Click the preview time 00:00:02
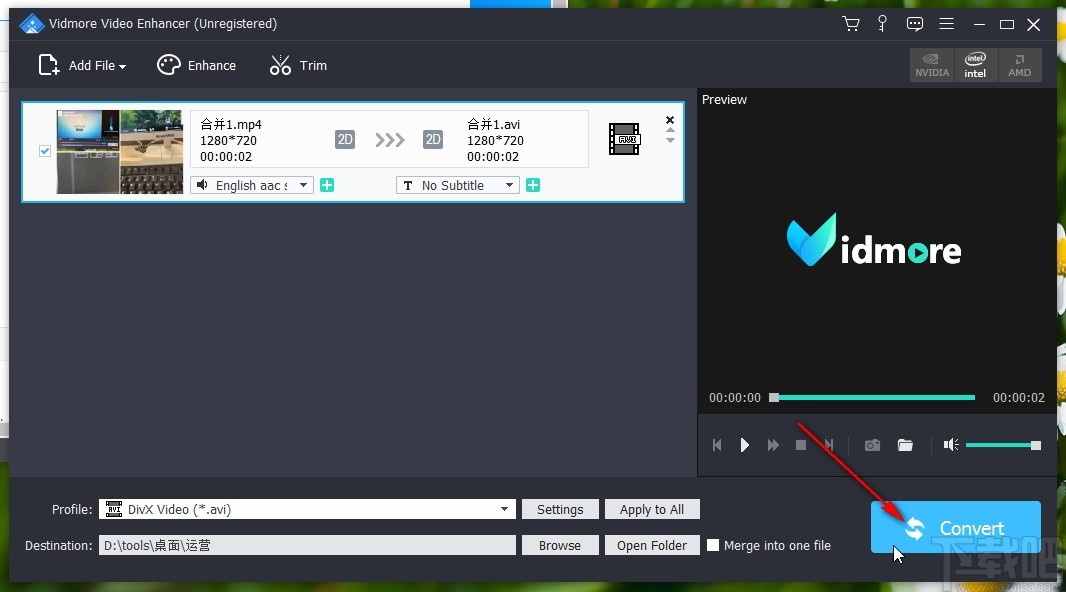The height and width of the screenshot is (592, 1066). click(x=1018, y=398)
